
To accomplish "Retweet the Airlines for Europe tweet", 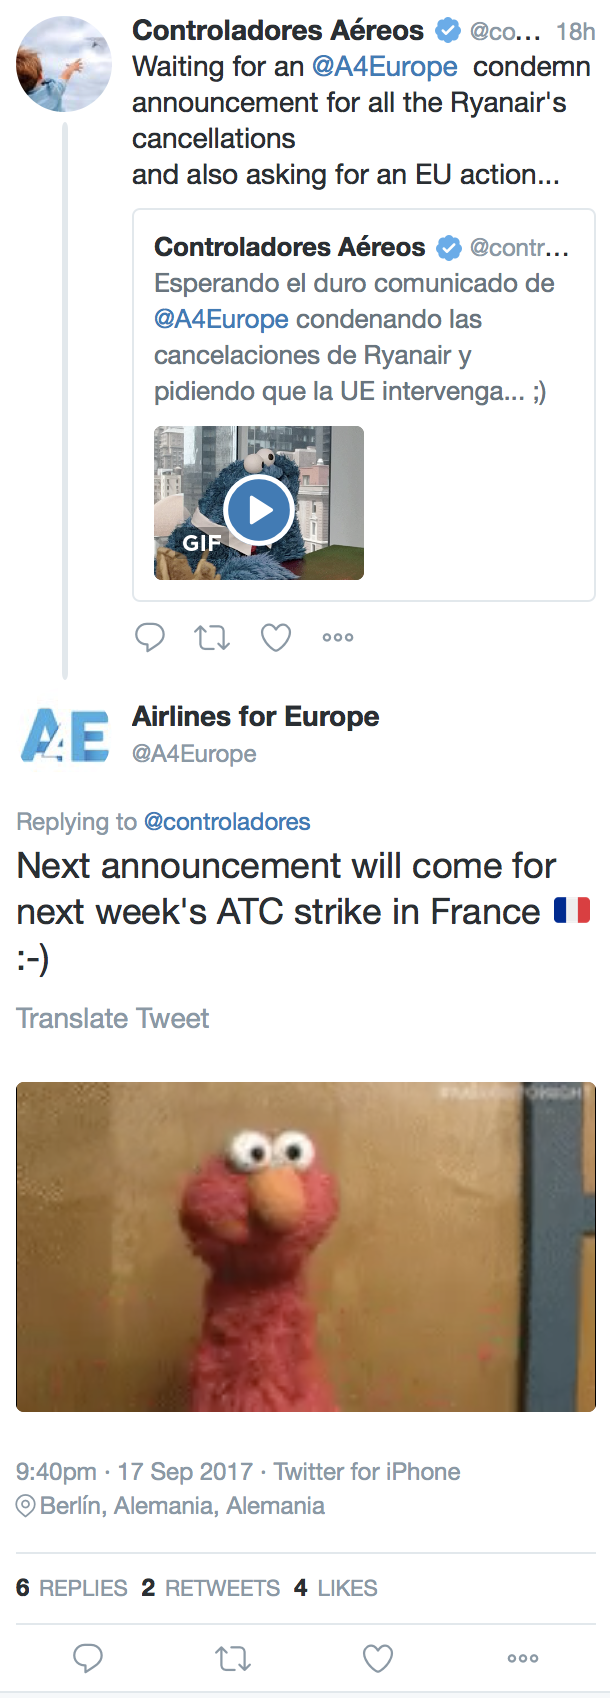I will tap(233, 1658).
